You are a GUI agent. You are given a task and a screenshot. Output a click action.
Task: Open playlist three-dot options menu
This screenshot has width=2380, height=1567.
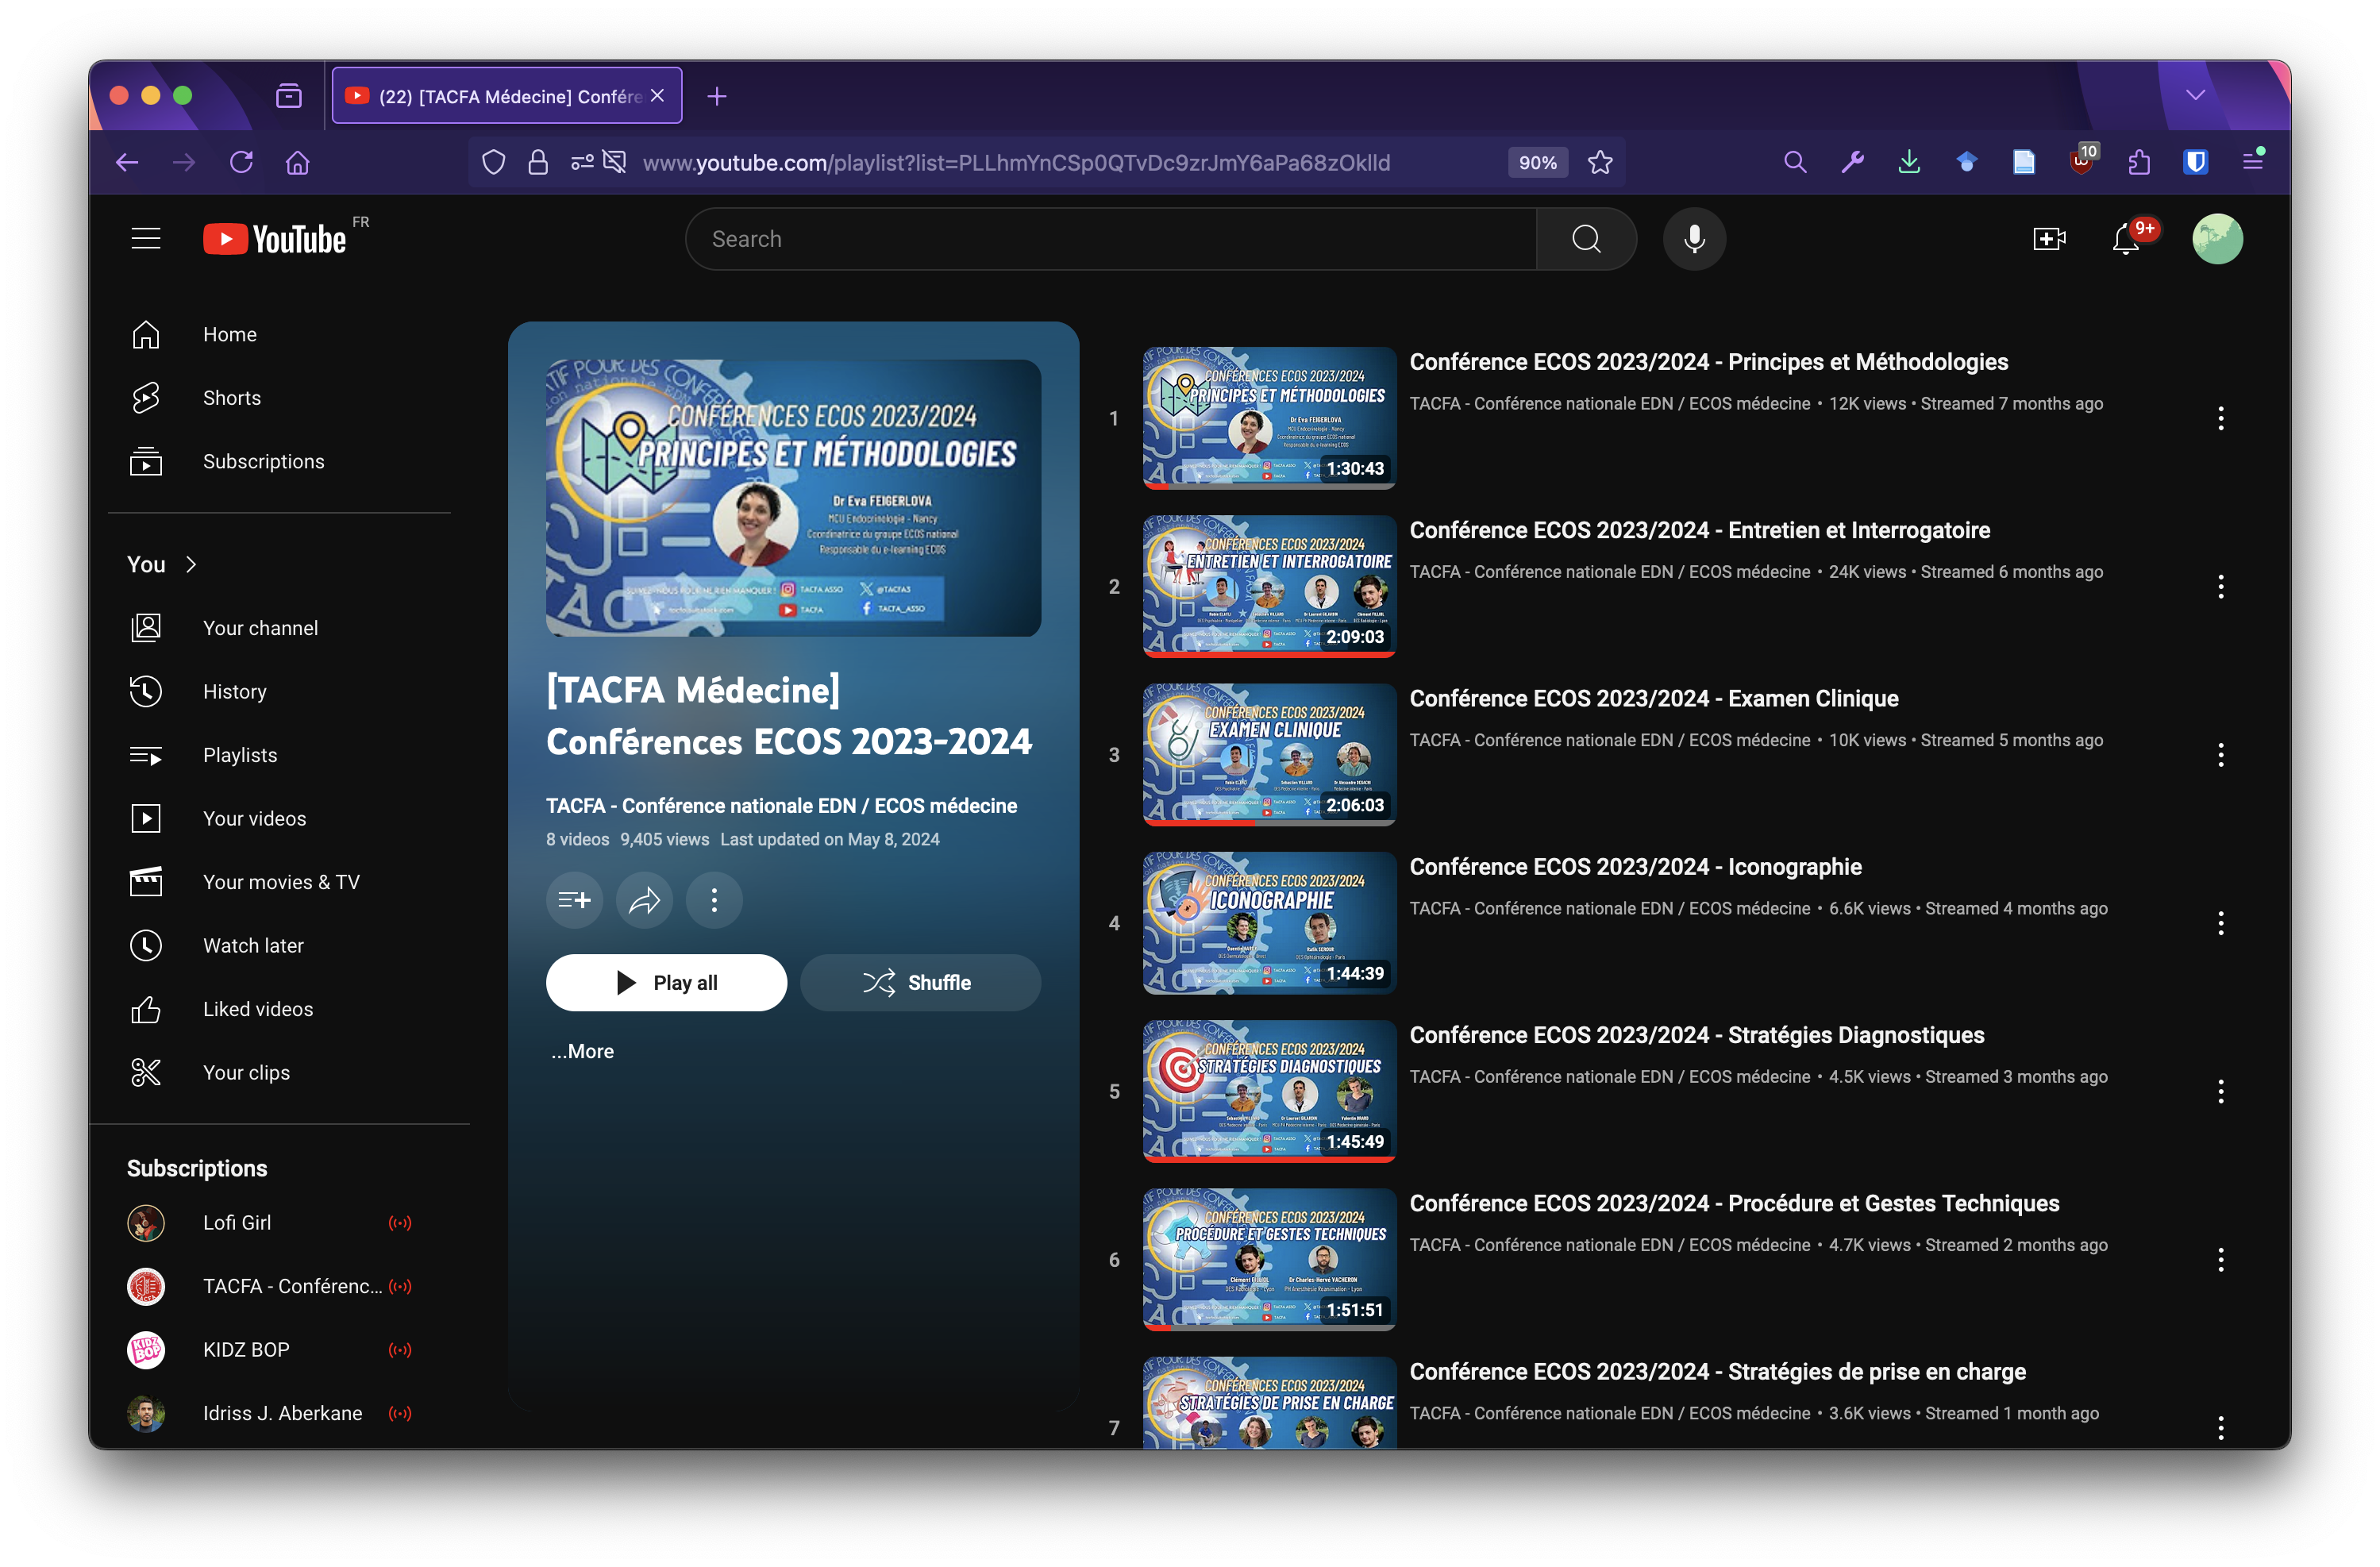click(x=714, y=900)
